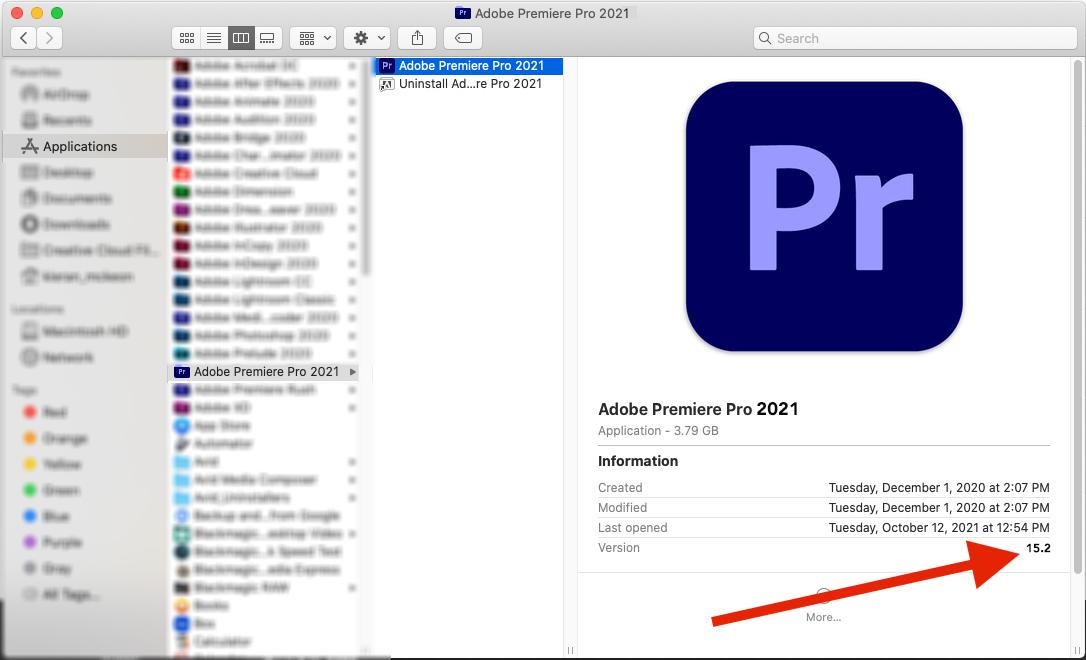The width and height of the screenshot is (1086, 660).
Task: Click the Blue tag in sidebar
Action: pos(46,517)
